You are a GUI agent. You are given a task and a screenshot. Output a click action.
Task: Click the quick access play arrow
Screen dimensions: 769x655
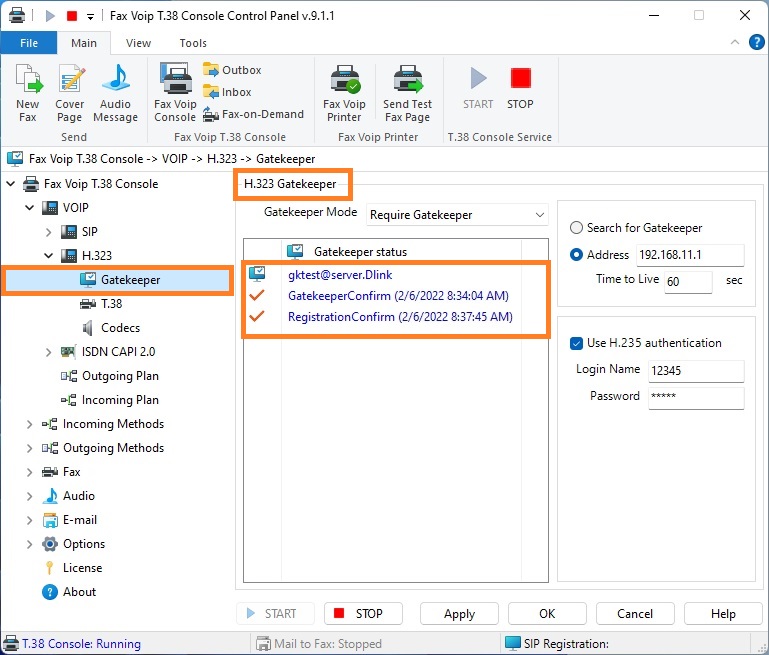pos(50,16)
